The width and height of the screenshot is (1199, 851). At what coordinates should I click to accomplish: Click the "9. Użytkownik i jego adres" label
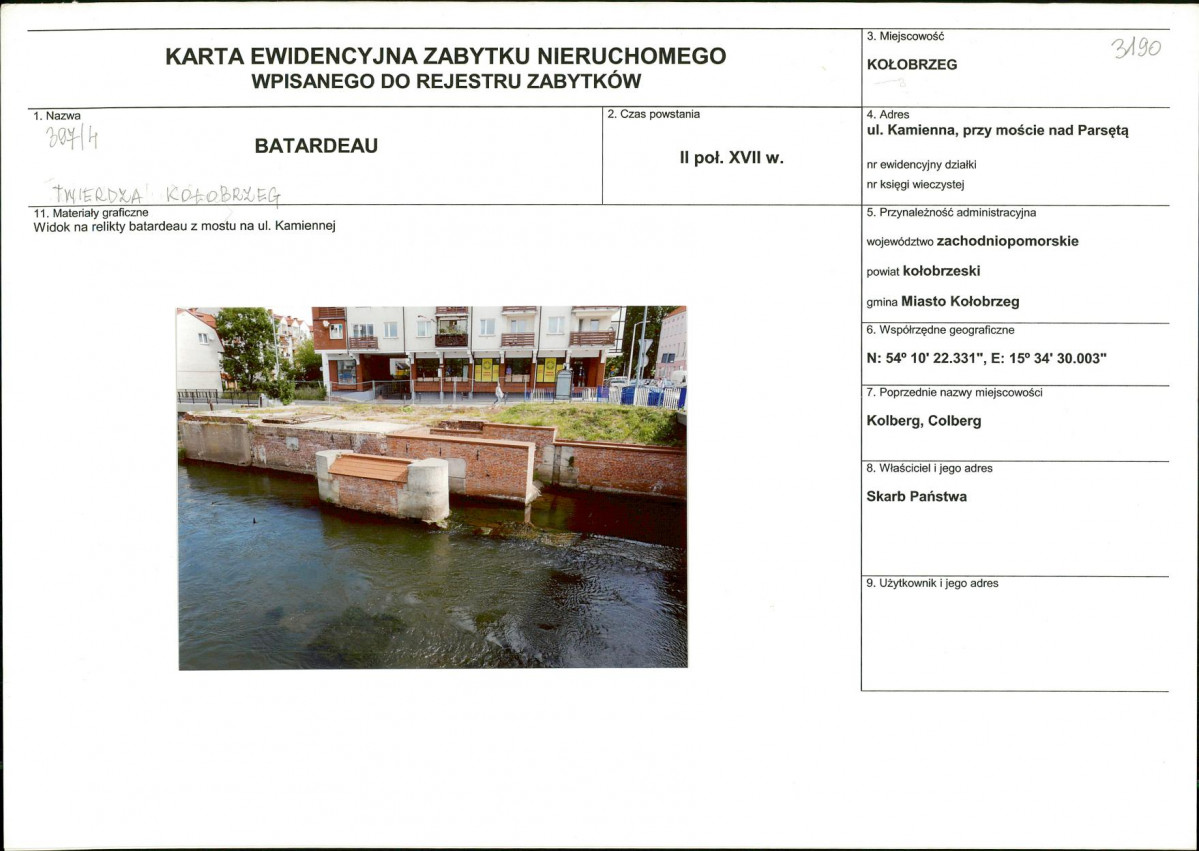(x=932, y=583)
